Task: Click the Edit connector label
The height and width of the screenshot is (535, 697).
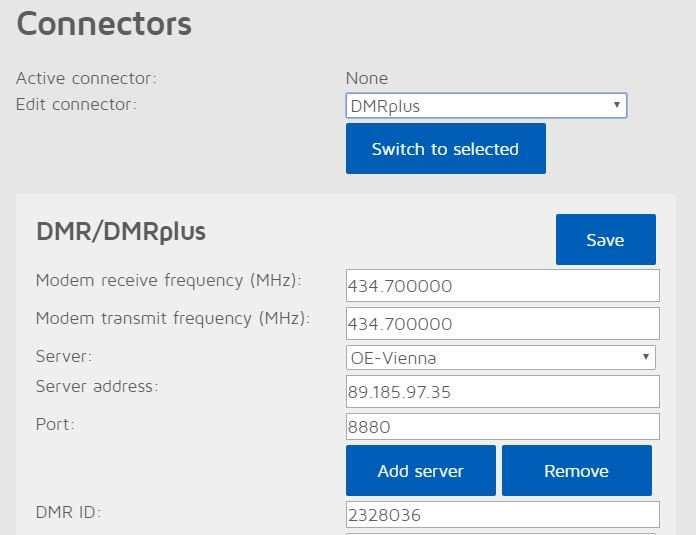Action: click(76, 104)
